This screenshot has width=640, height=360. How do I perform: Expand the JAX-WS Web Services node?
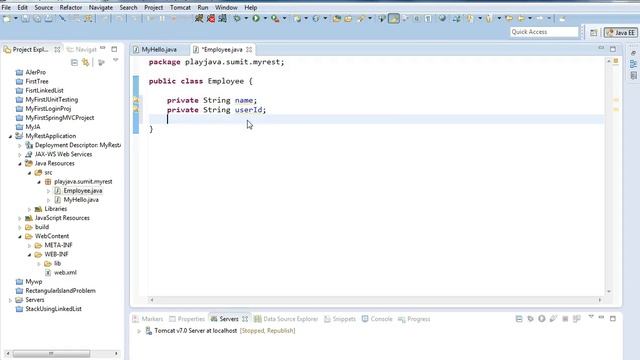20,154
